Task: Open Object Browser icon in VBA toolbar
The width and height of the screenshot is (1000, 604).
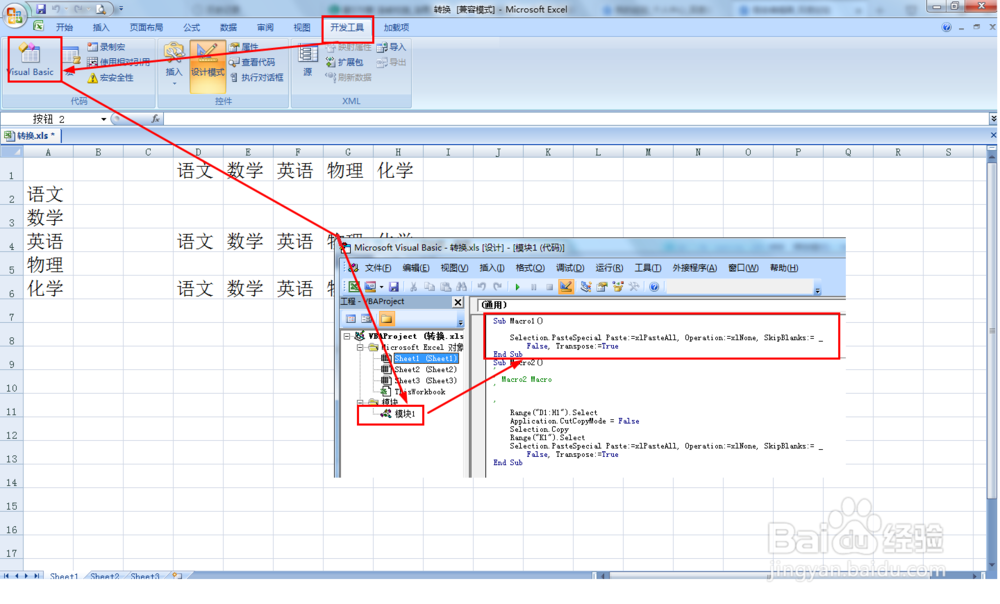Action: click(x=617, y=287)
